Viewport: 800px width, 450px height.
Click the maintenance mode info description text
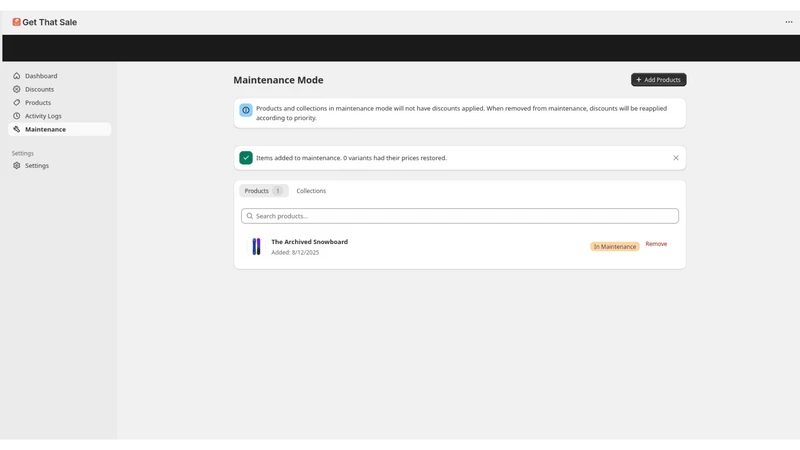tap(461, 113)
